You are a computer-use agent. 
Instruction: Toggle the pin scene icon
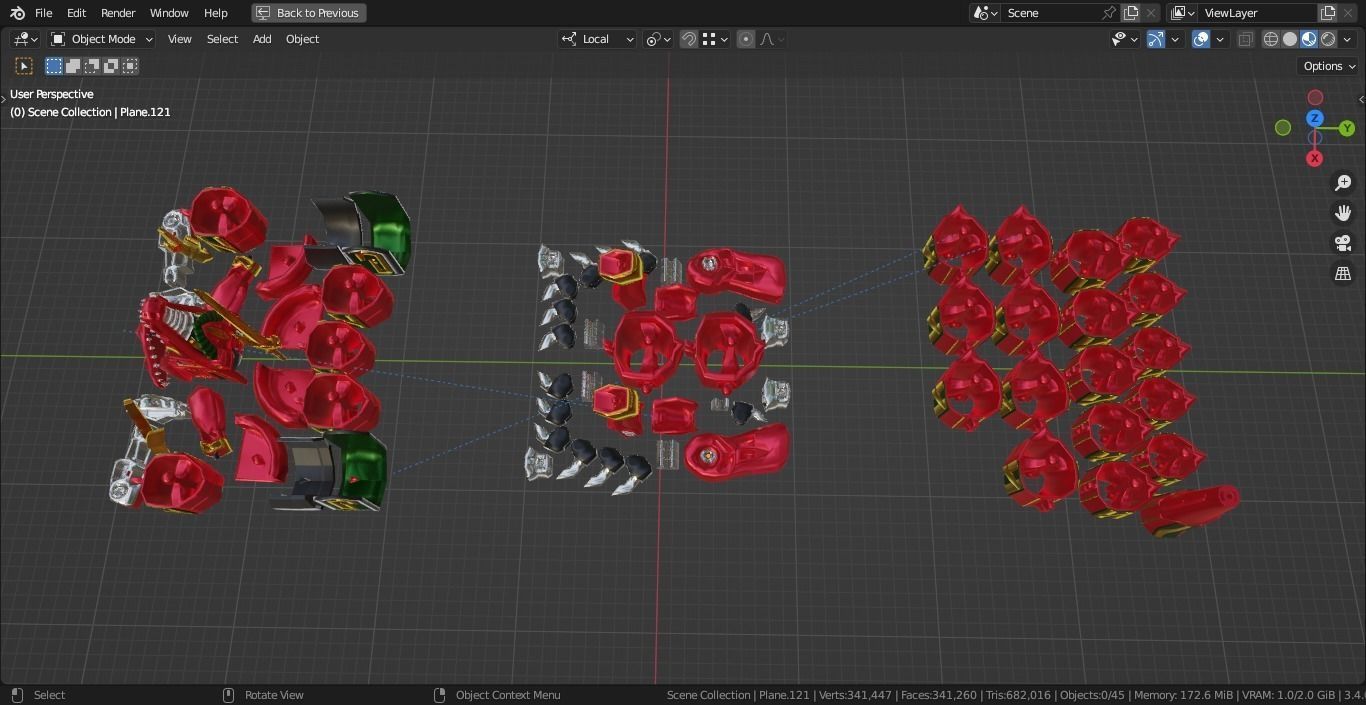1109,13
